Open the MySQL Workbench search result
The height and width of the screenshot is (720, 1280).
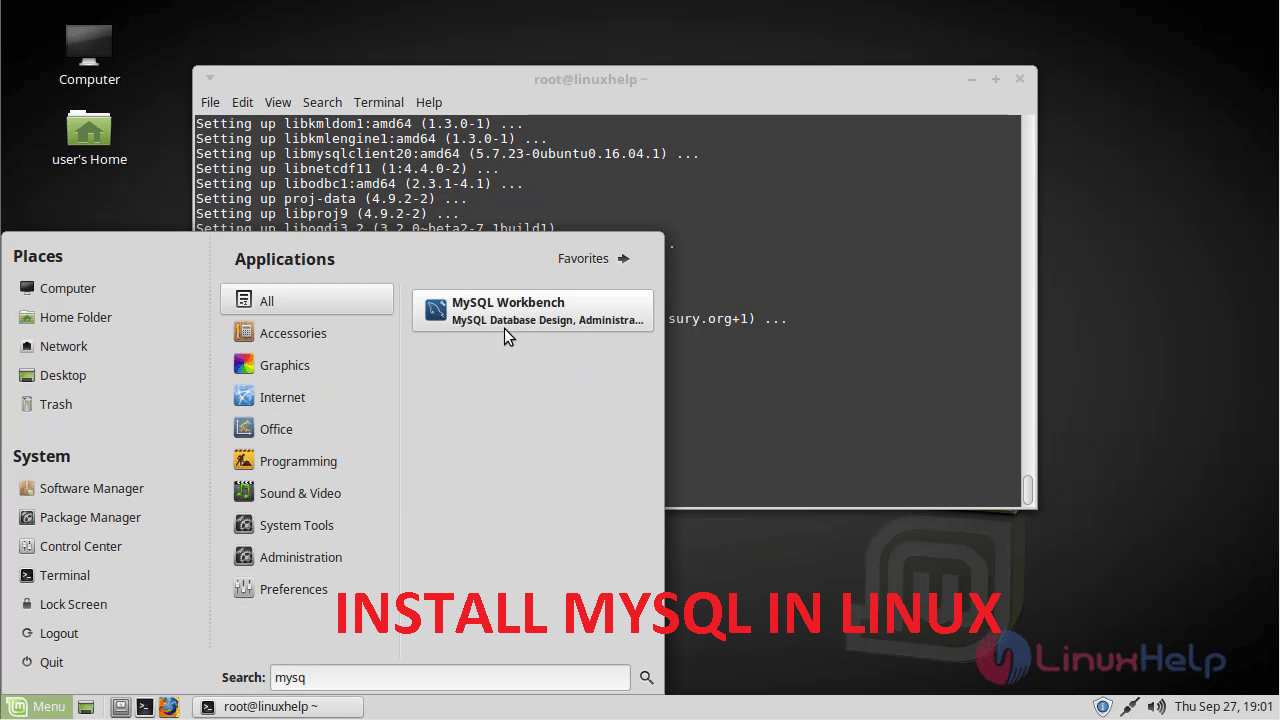(x=533, y=310)
